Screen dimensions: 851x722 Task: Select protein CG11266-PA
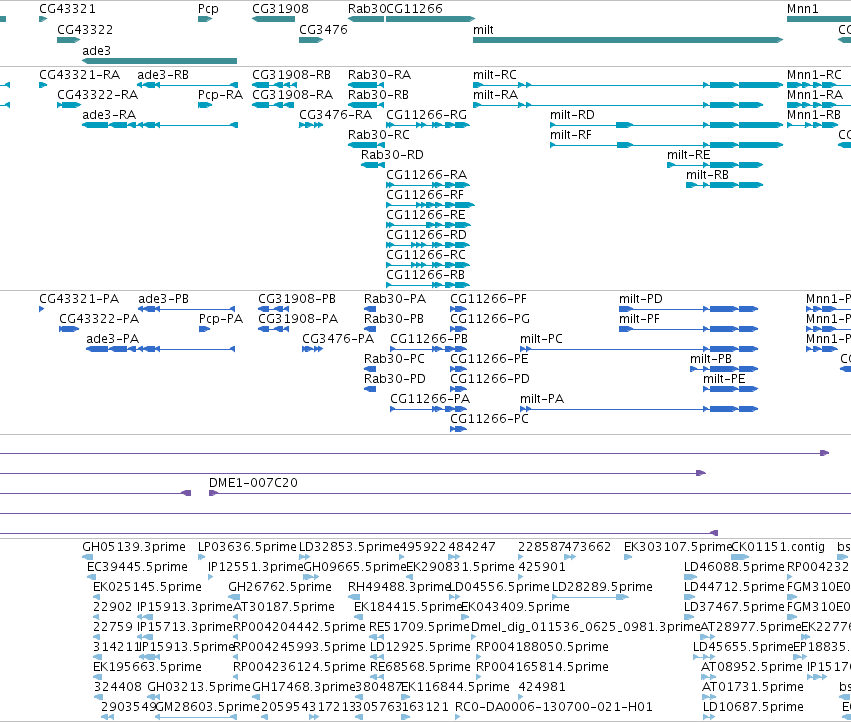[x=429, y=409]
